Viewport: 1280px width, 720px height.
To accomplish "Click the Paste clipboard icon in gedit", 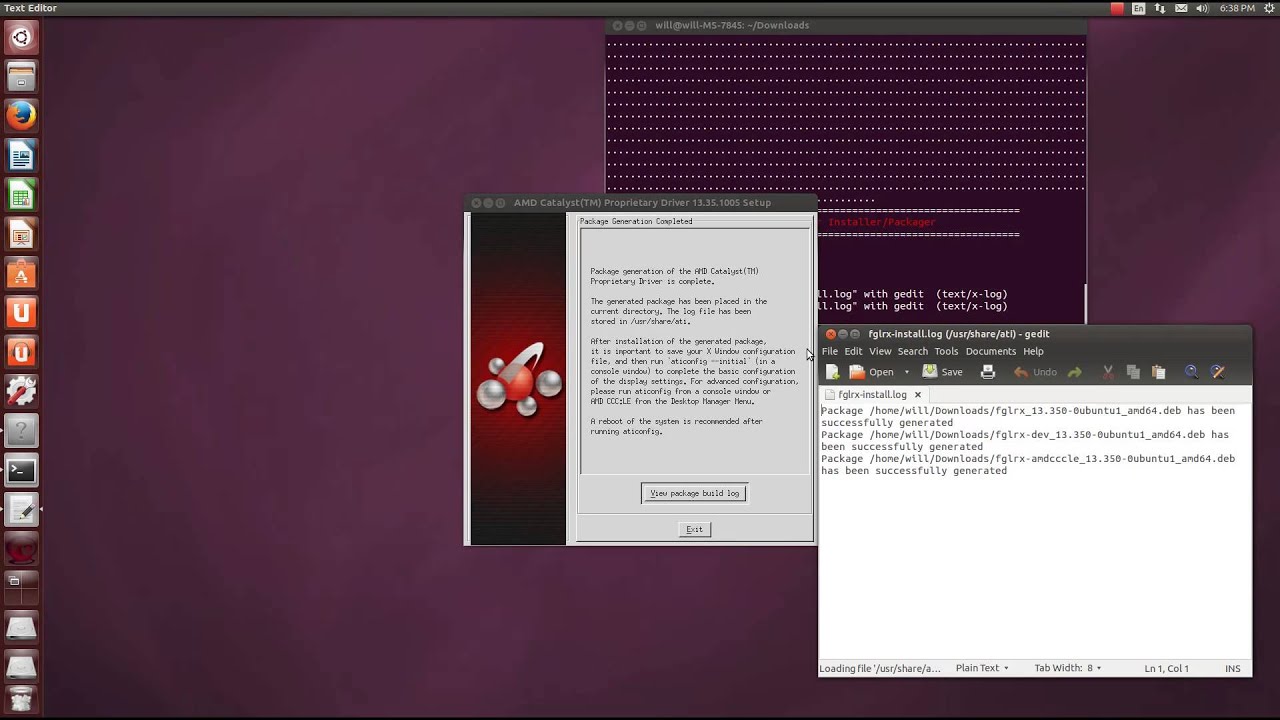I will [x=1159, y=372].
